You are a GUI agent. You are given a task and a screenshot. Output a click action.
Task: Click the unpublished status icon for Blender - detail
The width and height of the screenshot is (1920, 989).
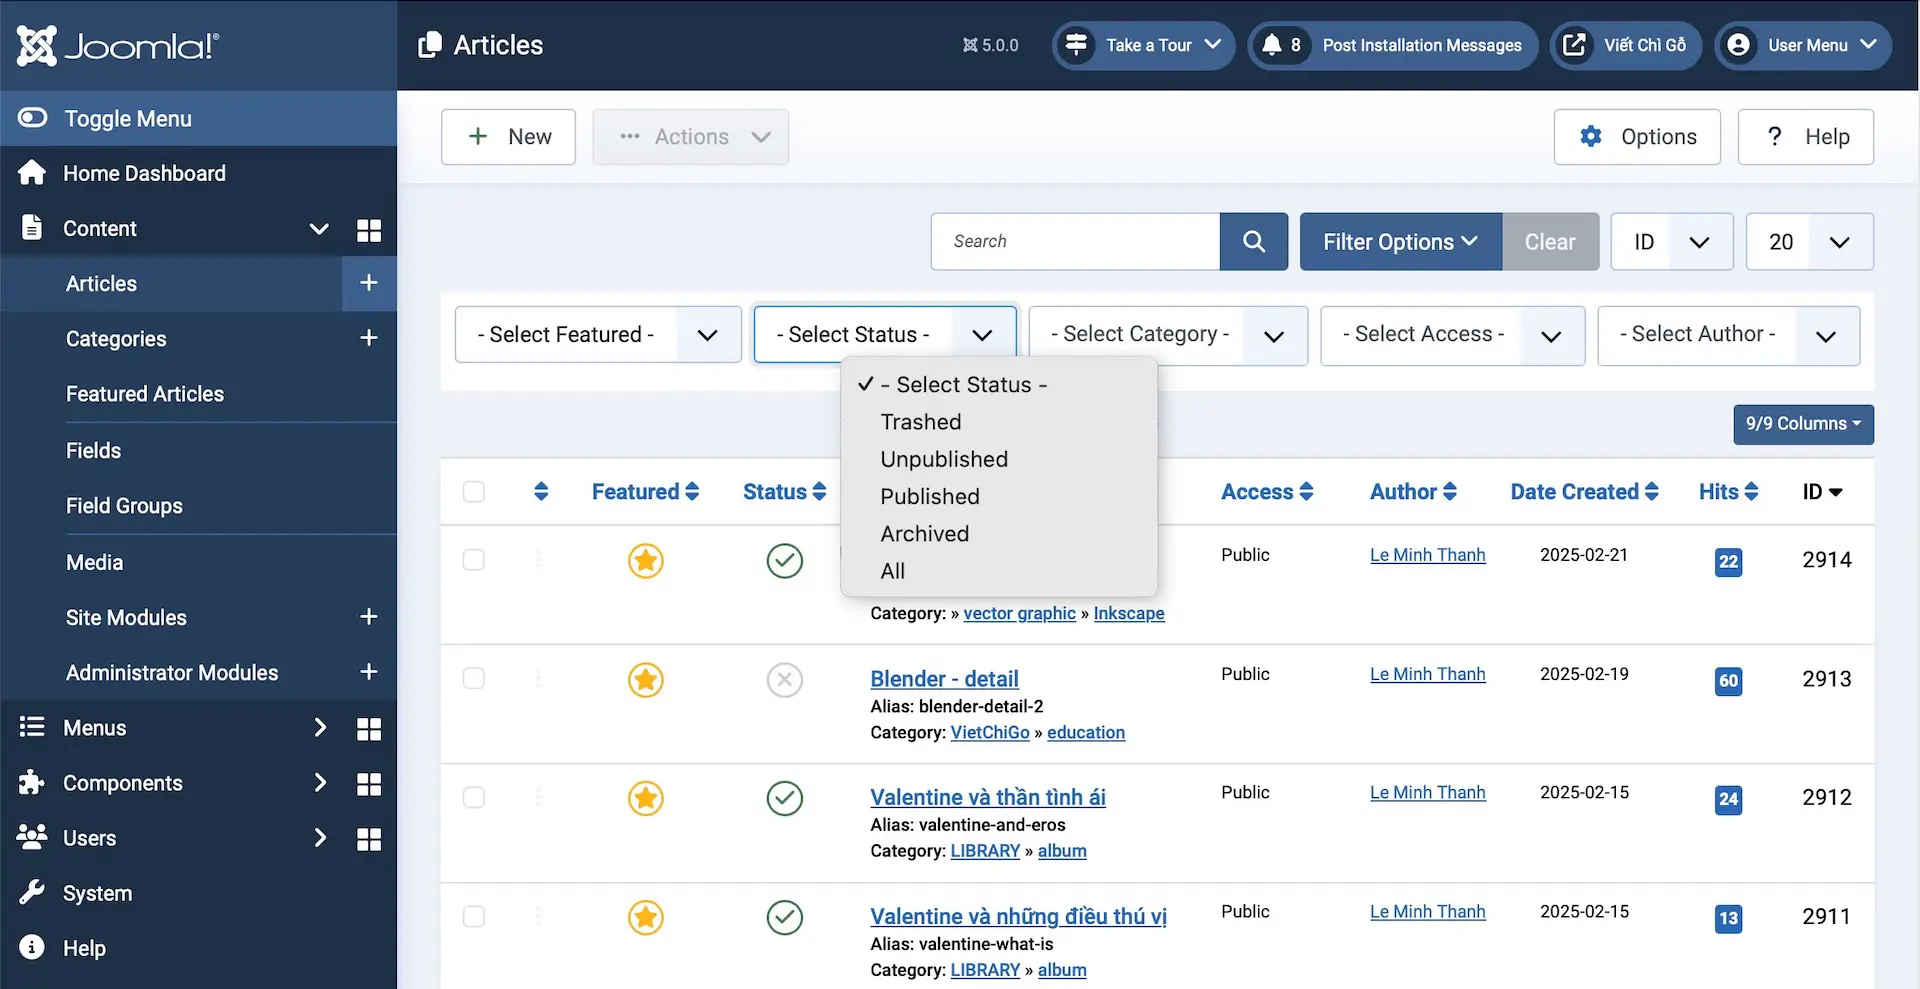point(784,680)
